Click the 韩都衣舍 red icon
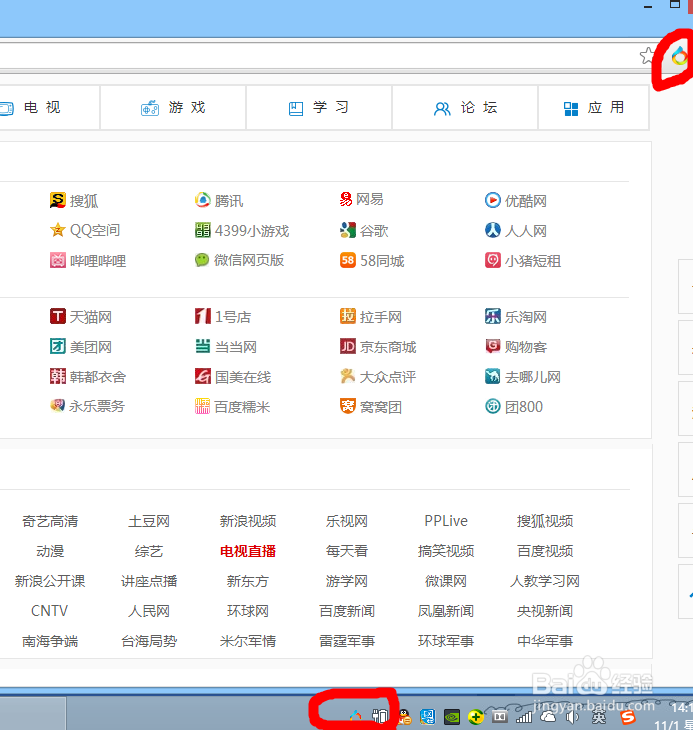 pos(58,376)
